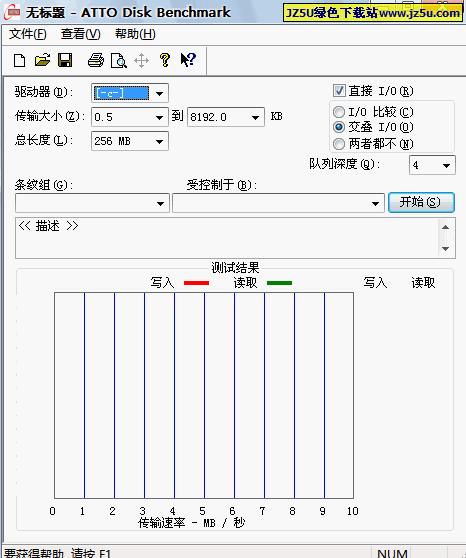The image size is (466, 558).
Task: Click inside the 描述 description text field
Action: 227,238
